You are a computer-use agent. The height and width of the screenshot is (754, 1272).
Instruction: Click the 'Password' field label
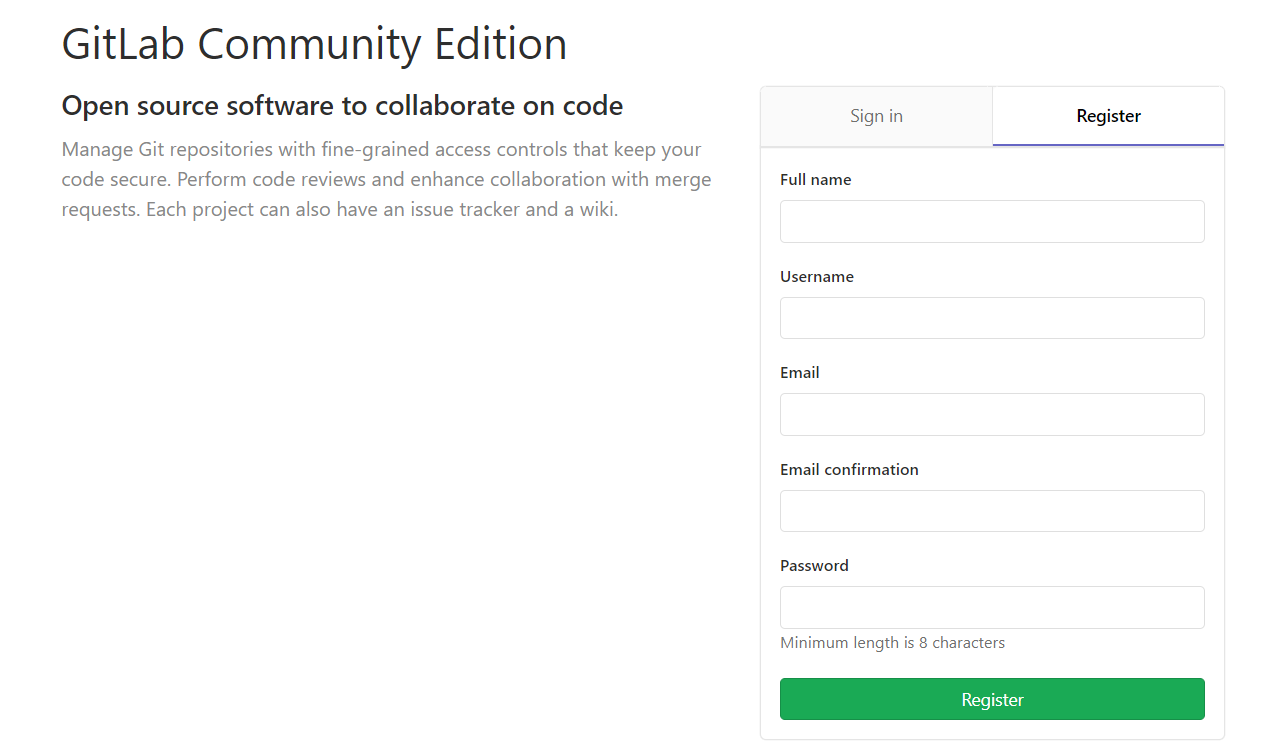tap(814, 566)
